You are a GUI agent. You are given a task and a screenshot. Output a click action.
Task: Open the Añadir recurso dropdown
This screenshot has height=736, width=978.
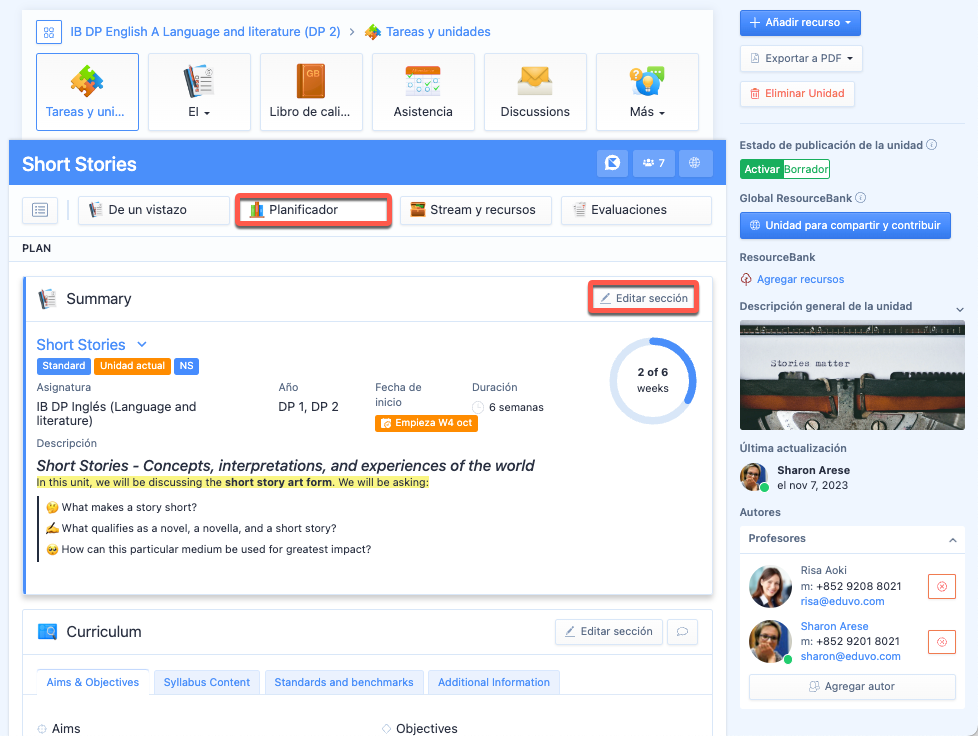[800, 22]
